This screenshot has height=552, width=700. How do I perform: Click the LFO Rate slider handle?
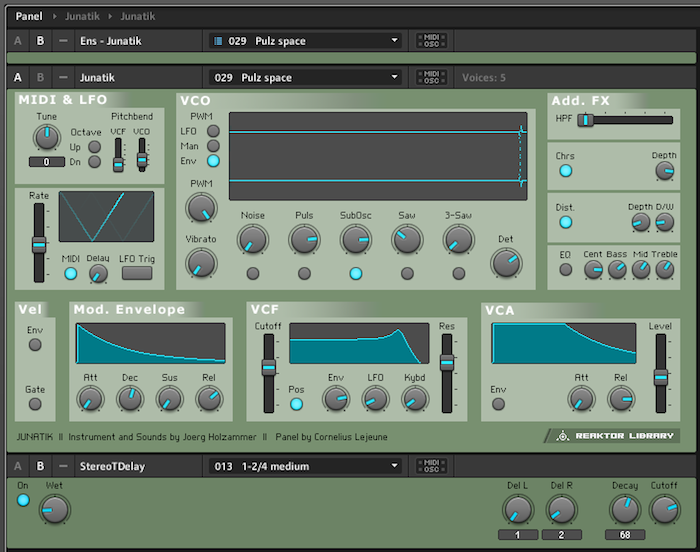tap(39, 245)
